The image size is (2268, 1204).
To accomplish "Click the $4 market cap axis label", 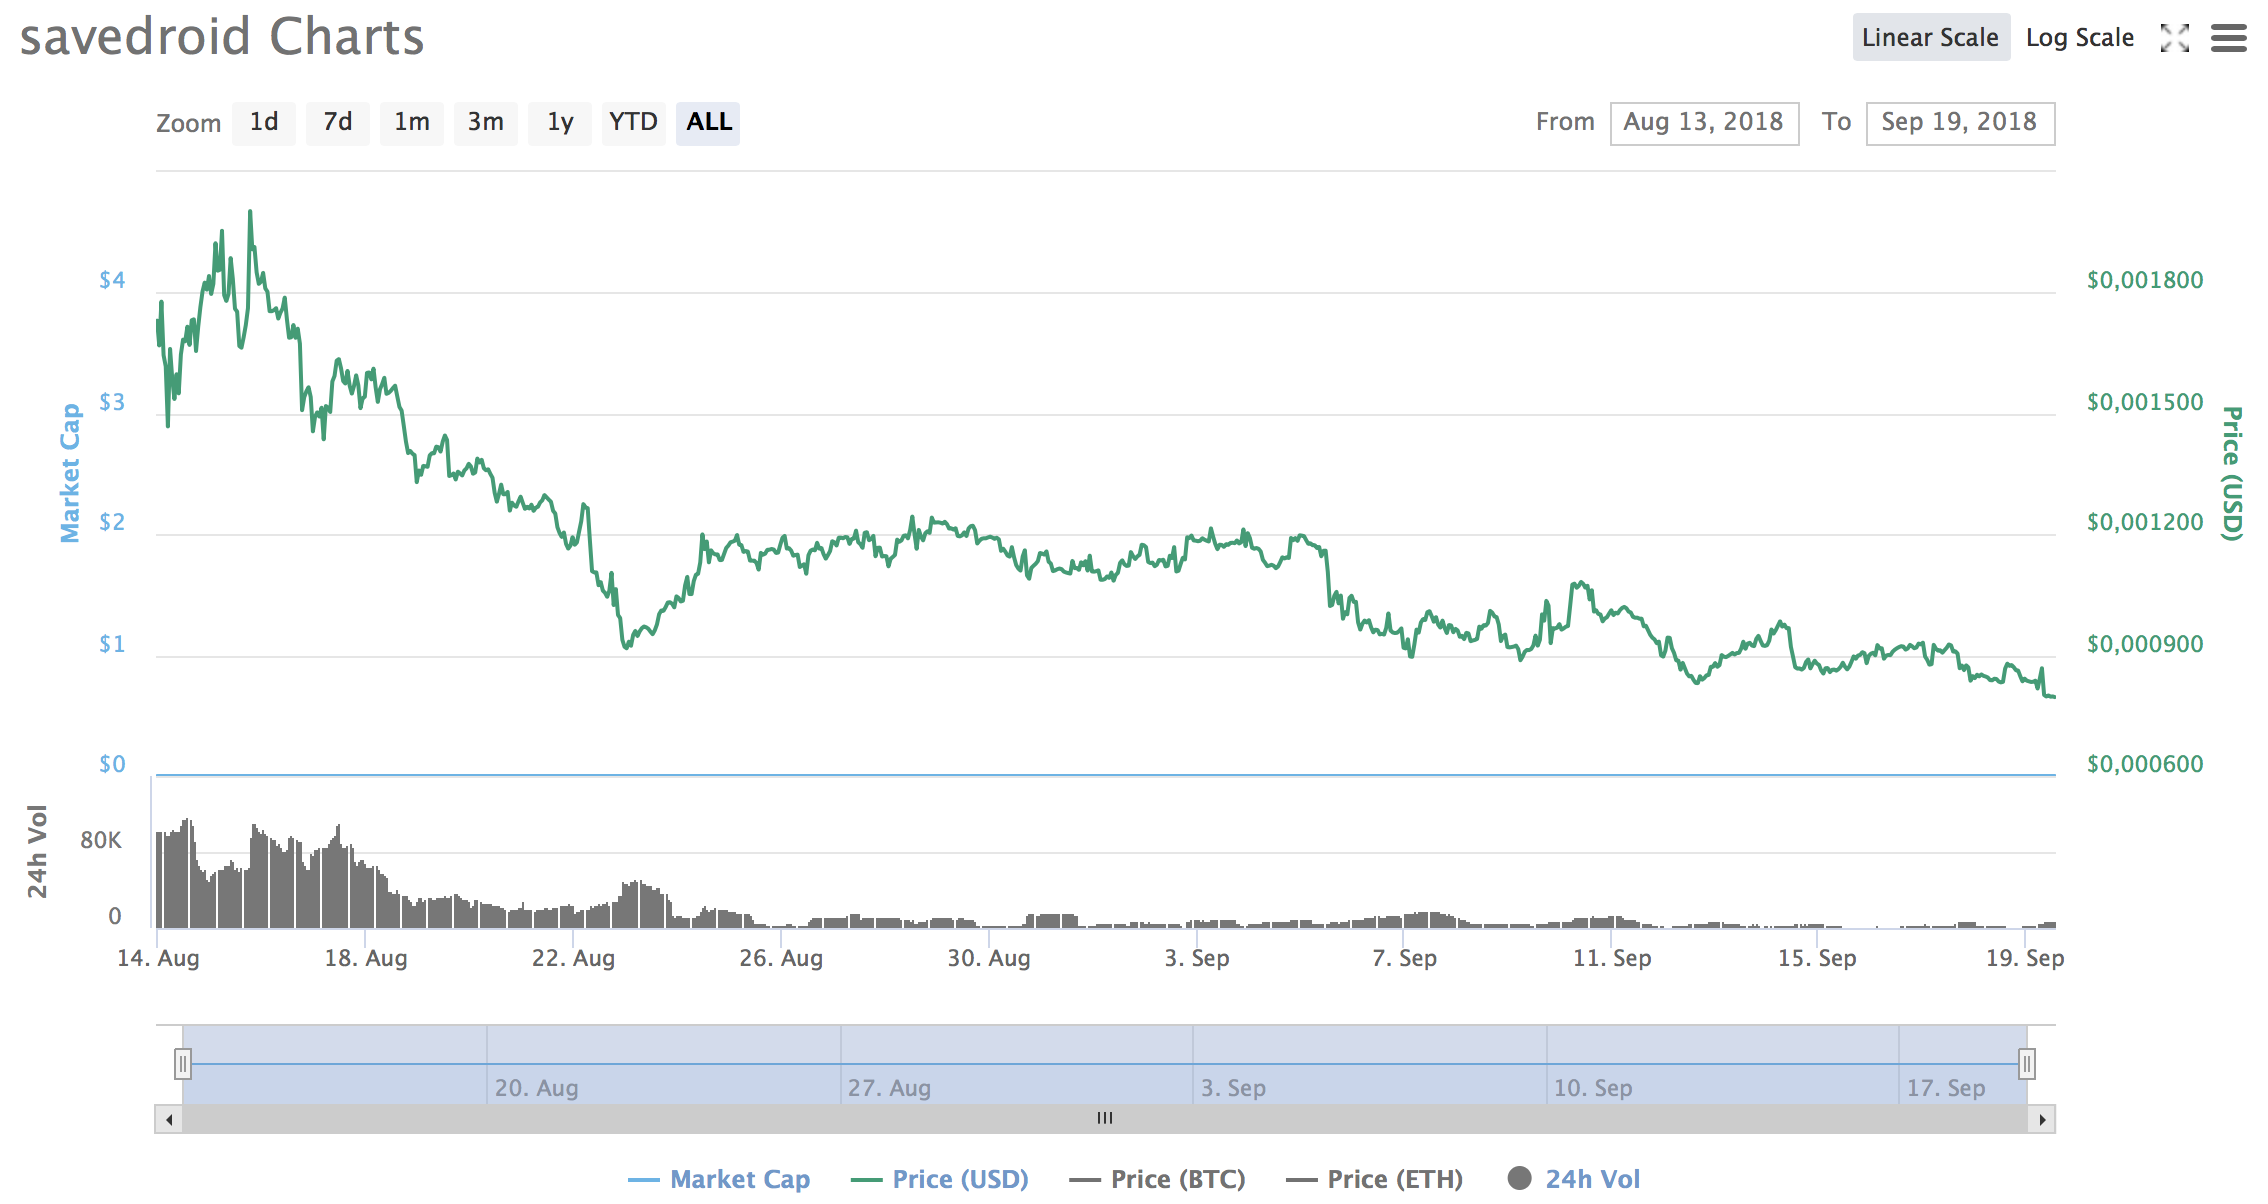I will pos(112,280).
